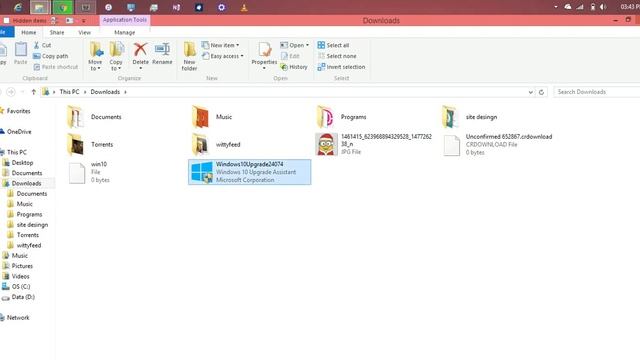Click the red Delete icon
Image resolution: width=640 pixels, height=360 pixels.
coord(140,49)
